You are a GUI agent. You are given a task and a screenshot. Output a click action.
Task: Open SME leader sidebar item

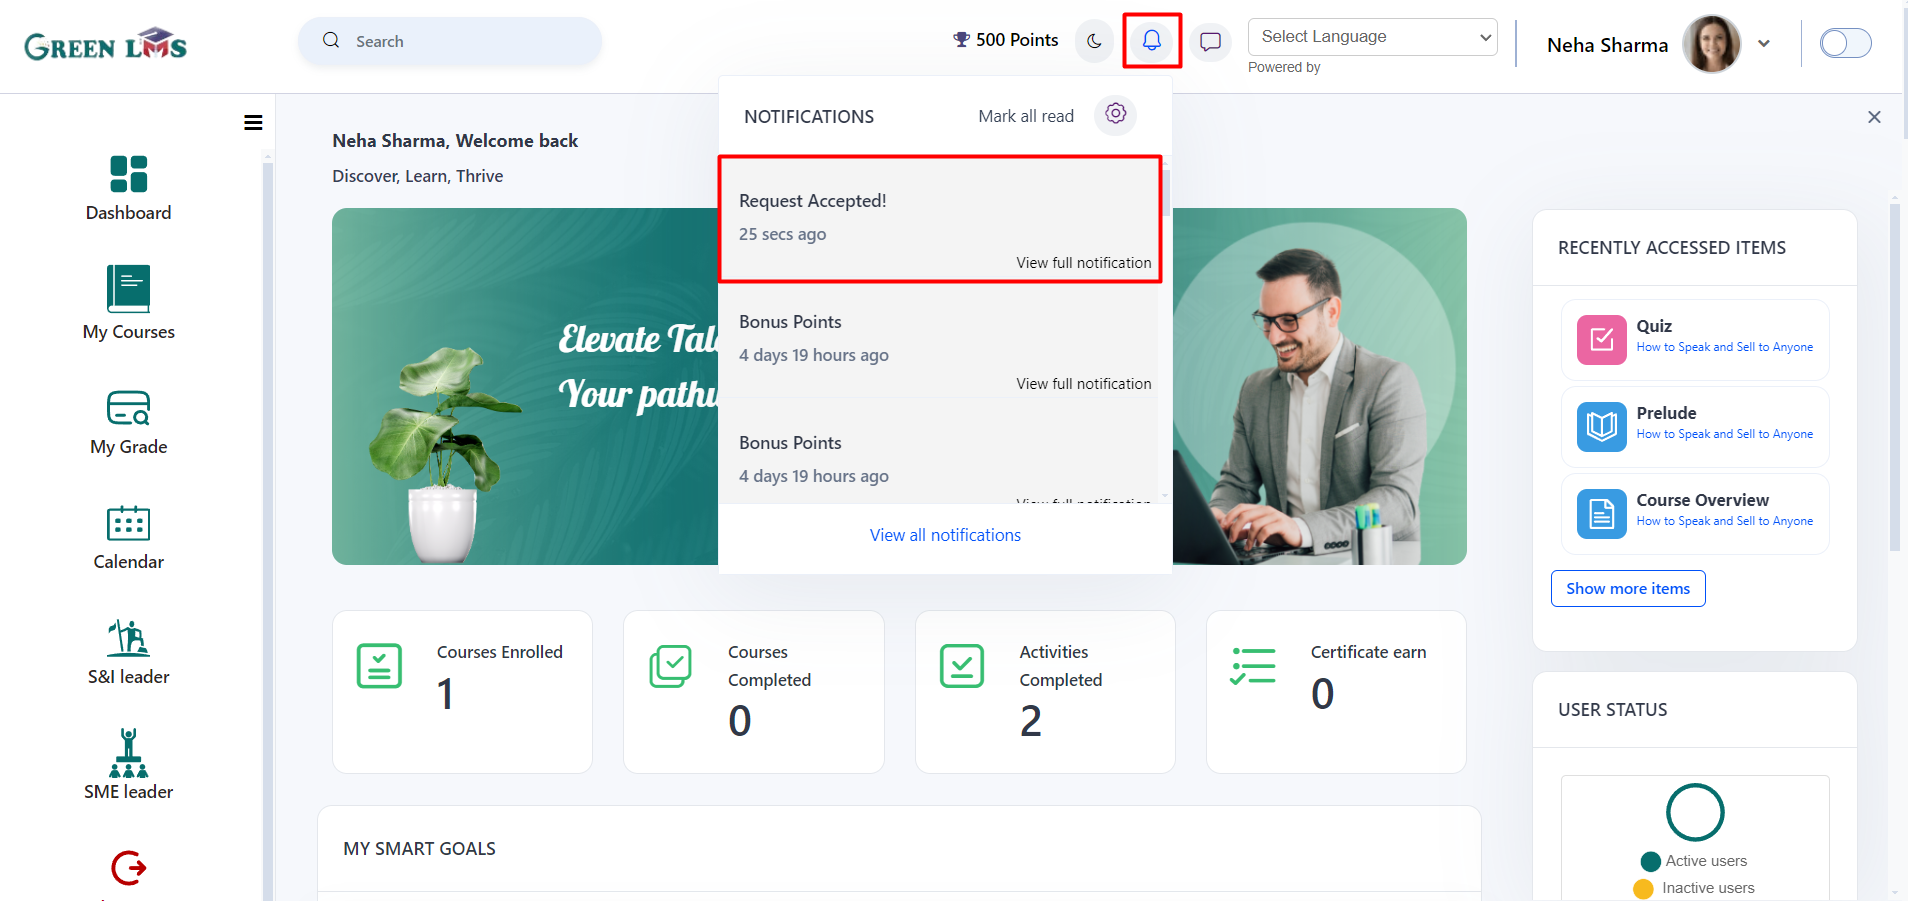click(x=129, y=766)
